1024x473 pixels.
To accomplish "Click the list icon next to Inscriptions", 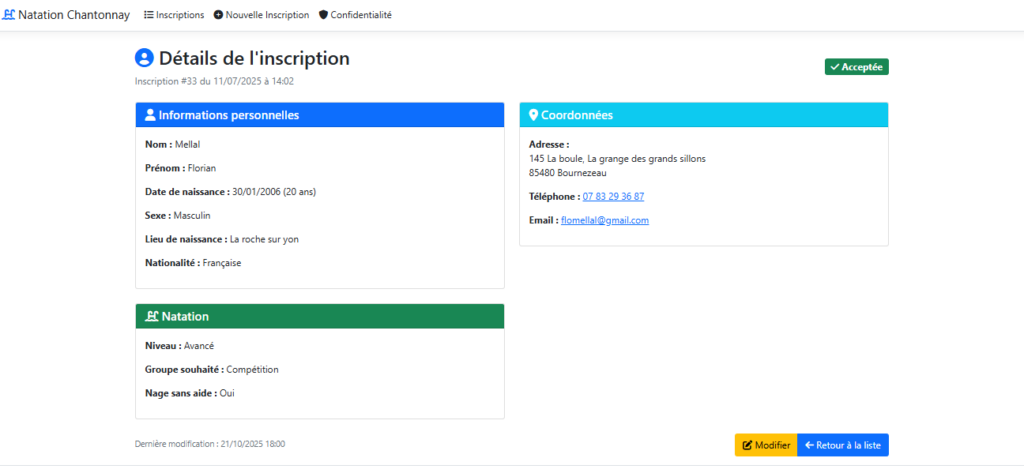I will 149,14.
